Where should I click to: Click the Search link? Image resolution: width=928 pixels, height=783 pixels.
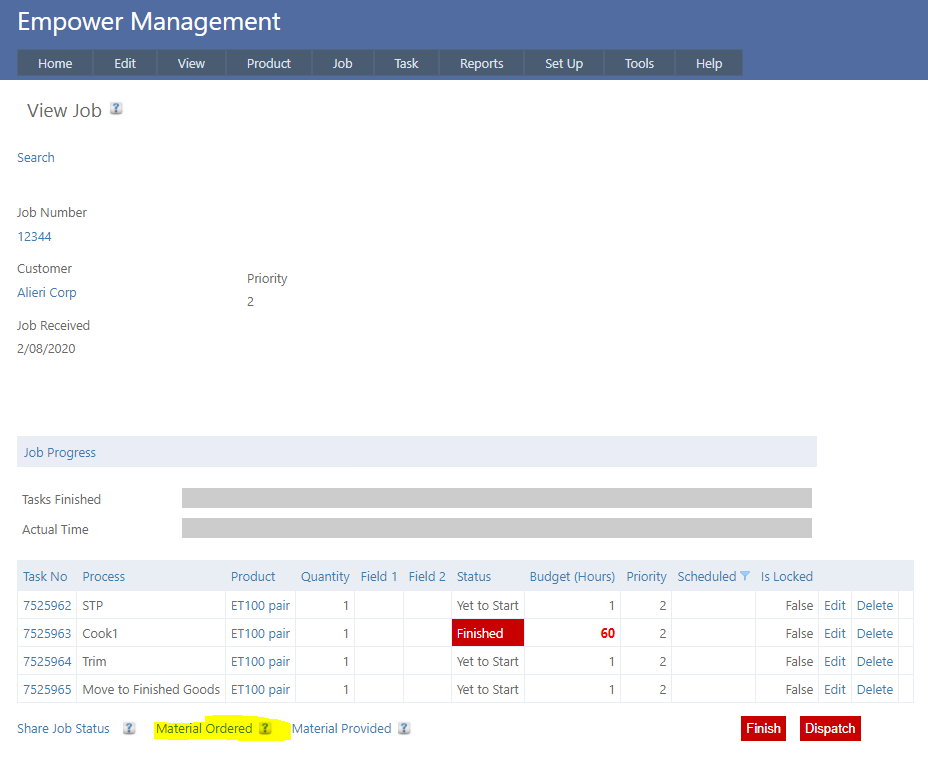[x=36, y=158]
